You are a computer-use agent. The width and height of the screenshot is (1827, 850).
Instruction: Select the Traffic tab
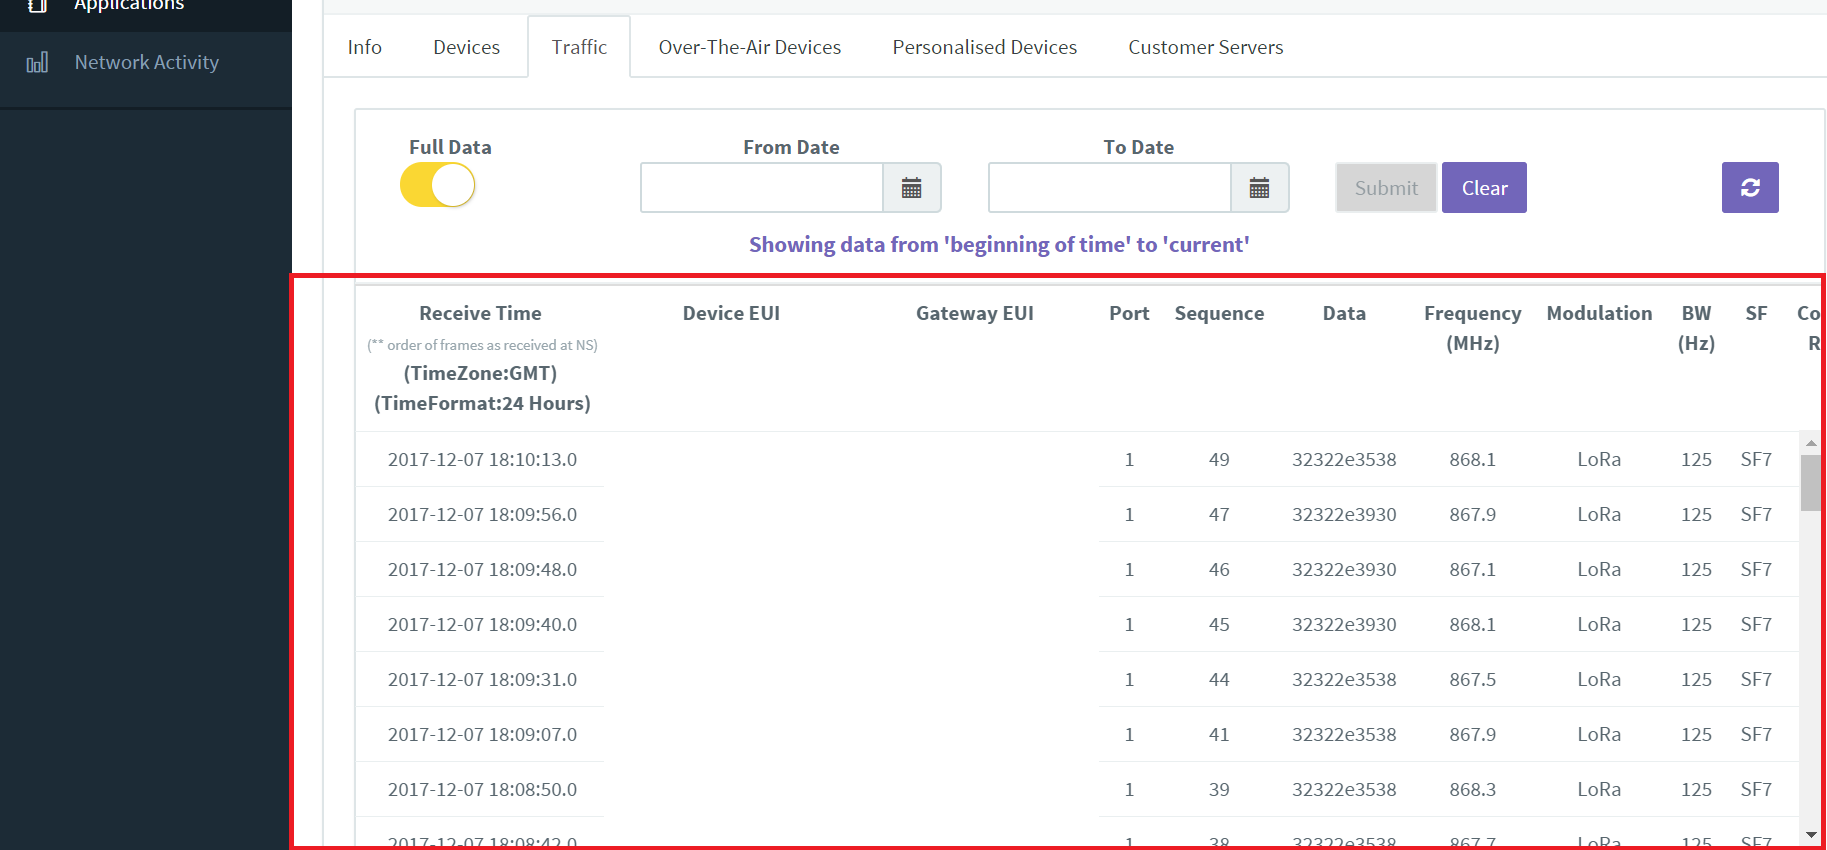(x=579, y=47)
